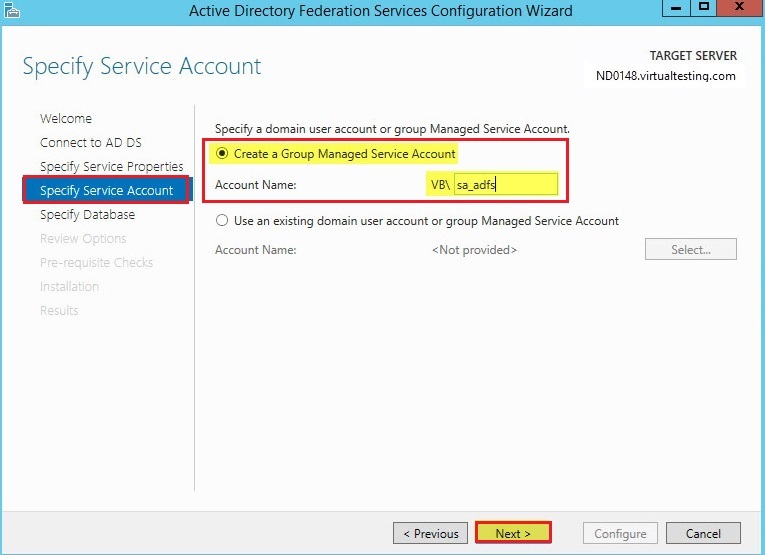
Task: Click the Previous button
Action: pyautogui.click(x=430, y=533)
